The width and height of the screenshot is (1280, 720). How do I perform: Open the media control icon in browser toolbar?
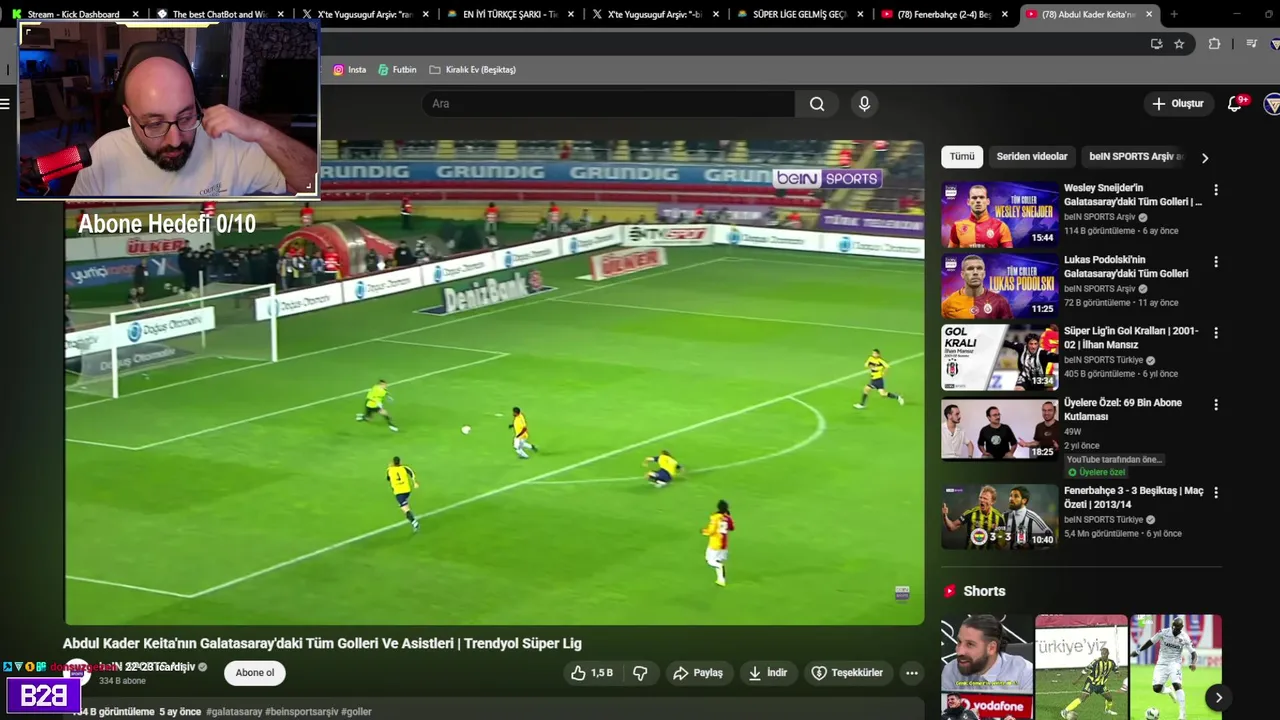(1252, 44)
